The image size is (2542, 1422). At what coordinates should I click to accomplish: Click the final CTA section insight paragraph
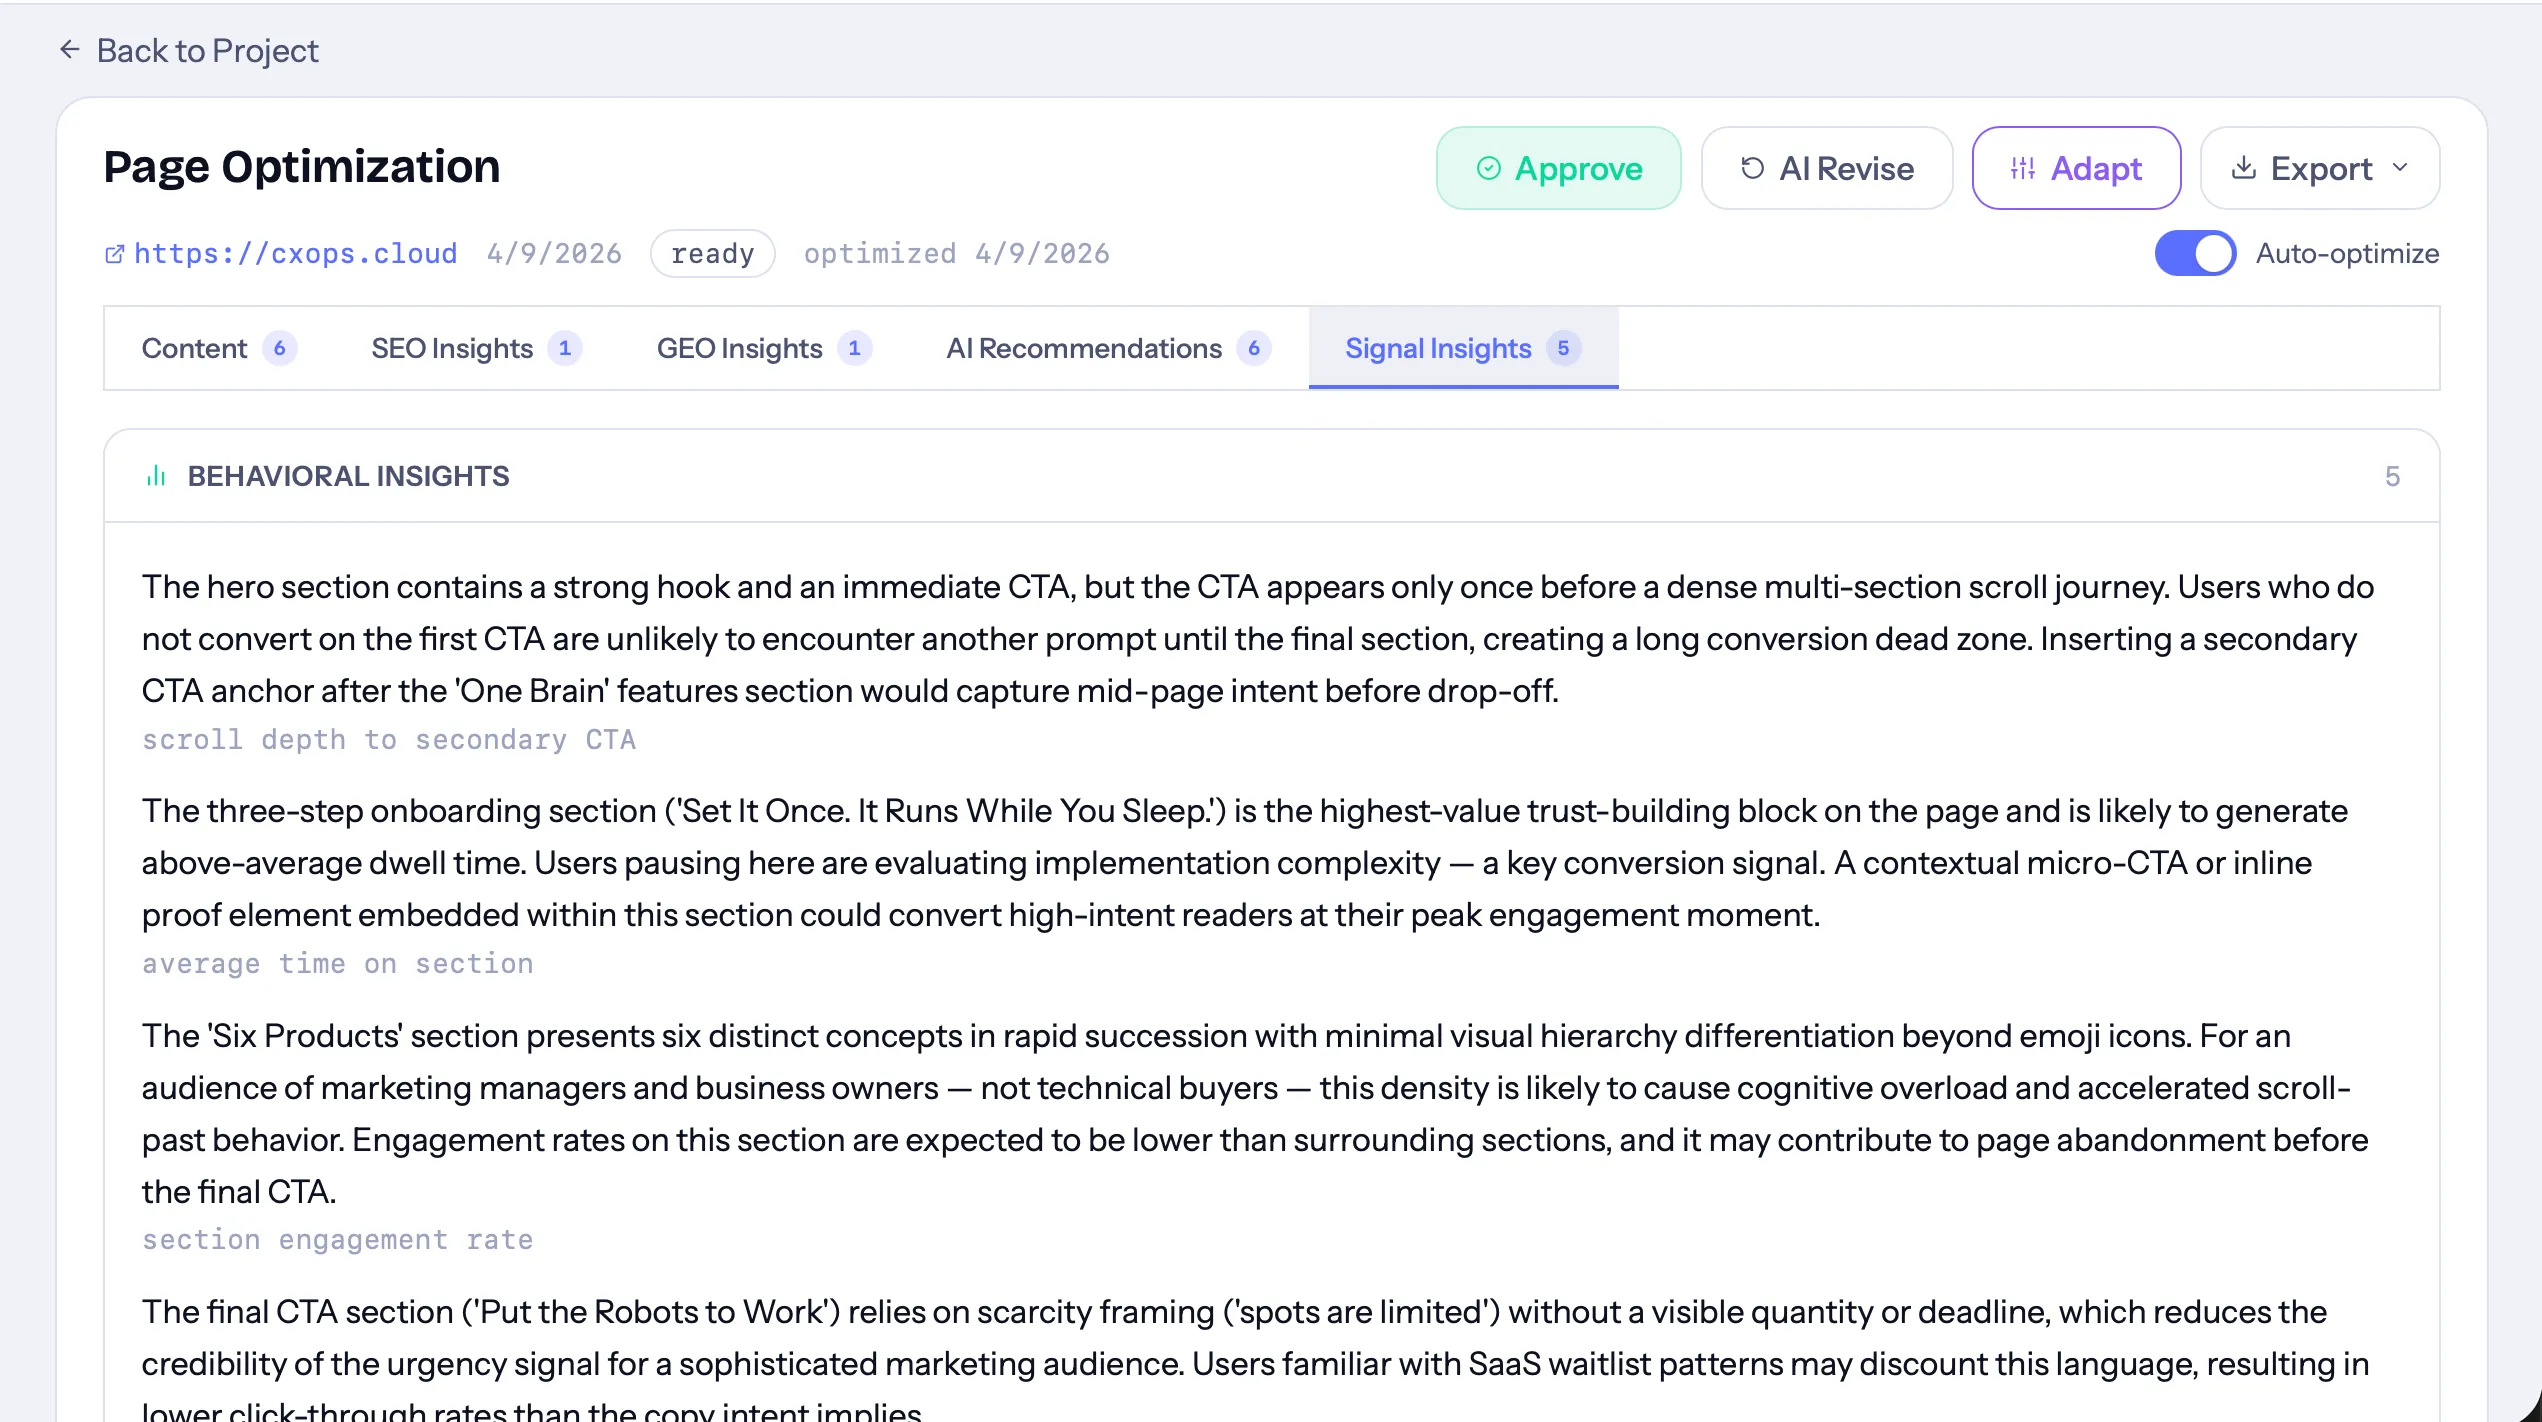click(1255, 1360)
